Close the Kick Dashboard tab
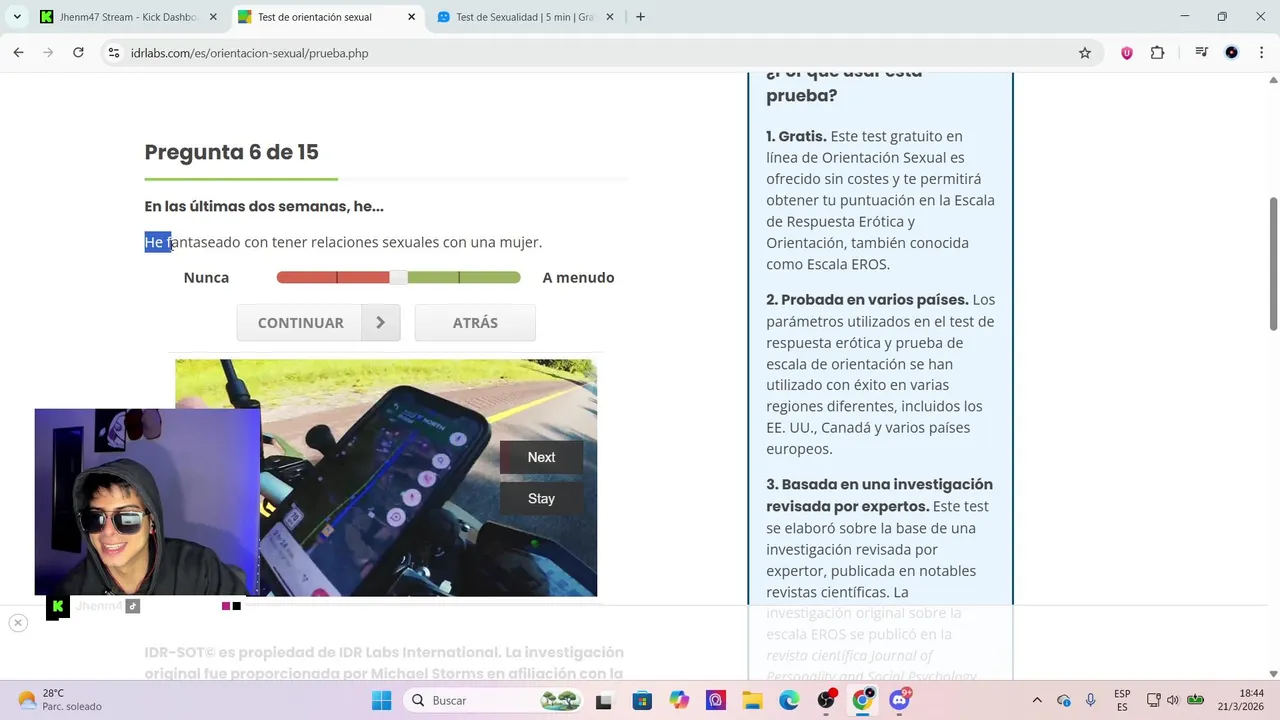Screen dimensions: 1280x720 (213, 17)
